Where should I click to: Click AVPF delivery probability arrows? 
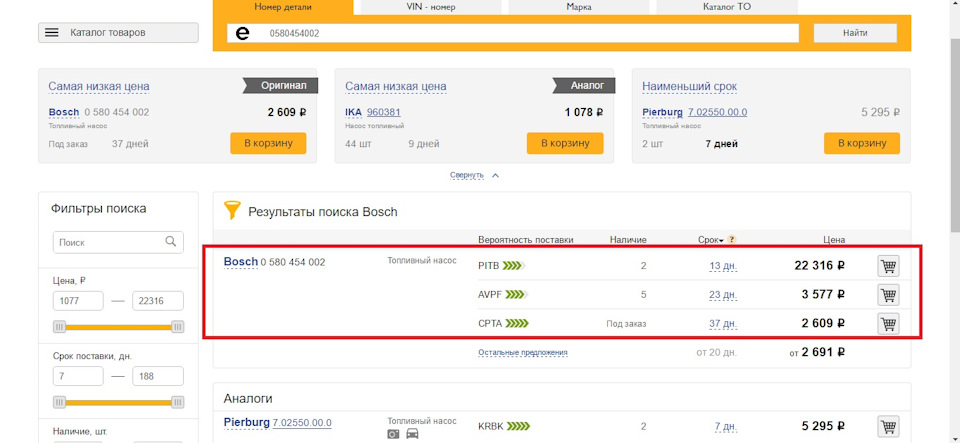[517, 295]
